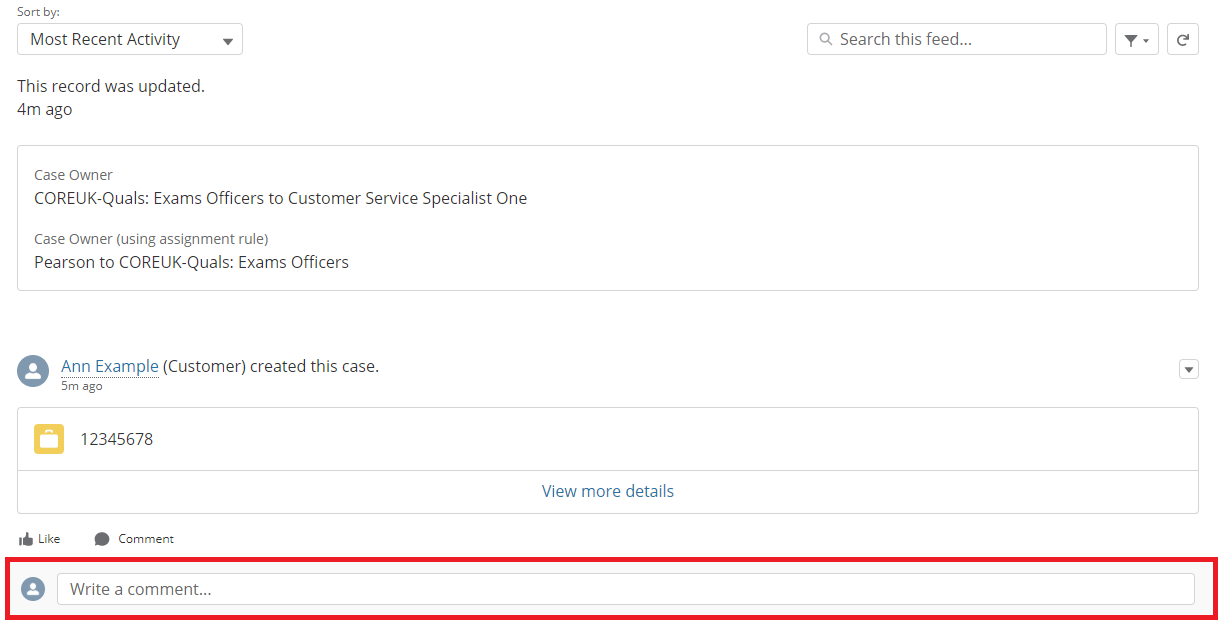Click the 5m ago timestamp

82,386
